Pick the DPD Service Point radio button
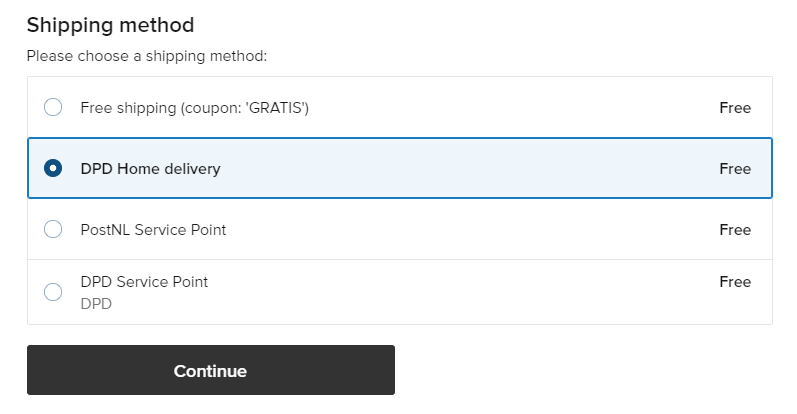 (53, 292)
